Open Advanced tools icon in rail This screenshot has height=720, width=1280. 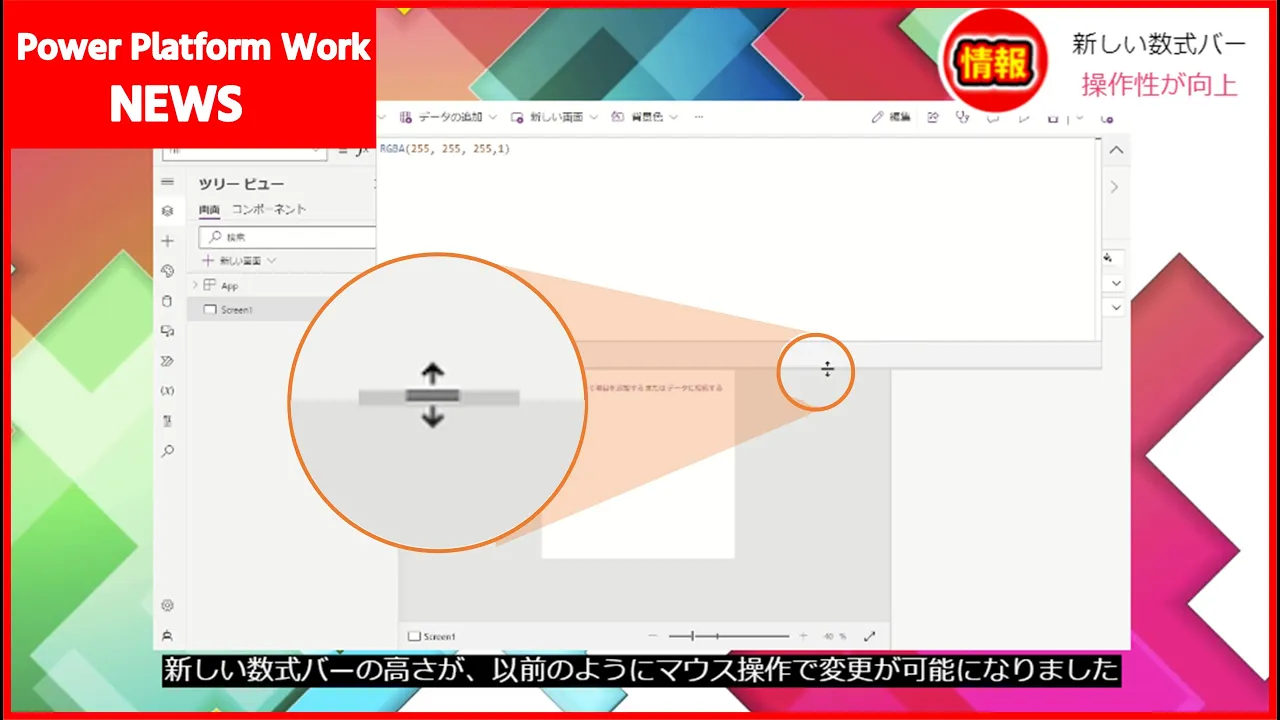[167, 421]
